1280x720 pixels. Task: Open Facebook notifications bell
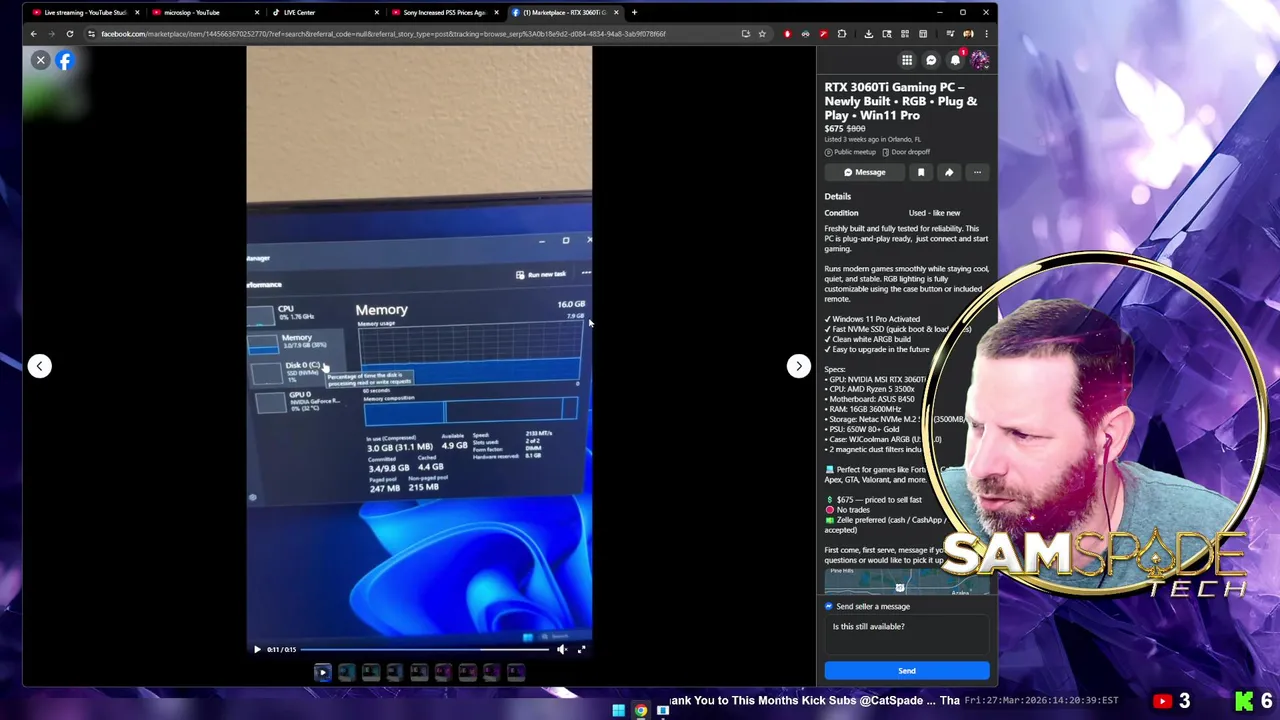point(955,60)
